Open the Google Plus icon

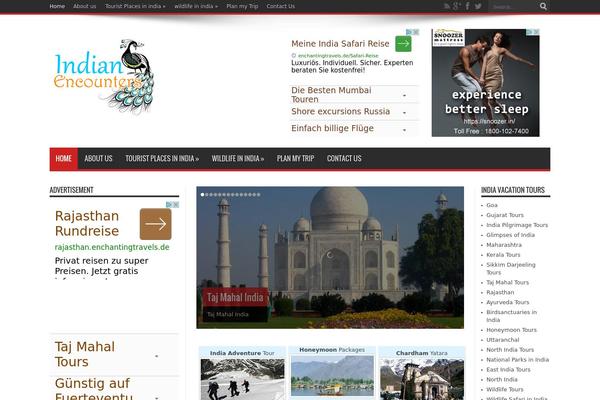click(x=457, y=6)
